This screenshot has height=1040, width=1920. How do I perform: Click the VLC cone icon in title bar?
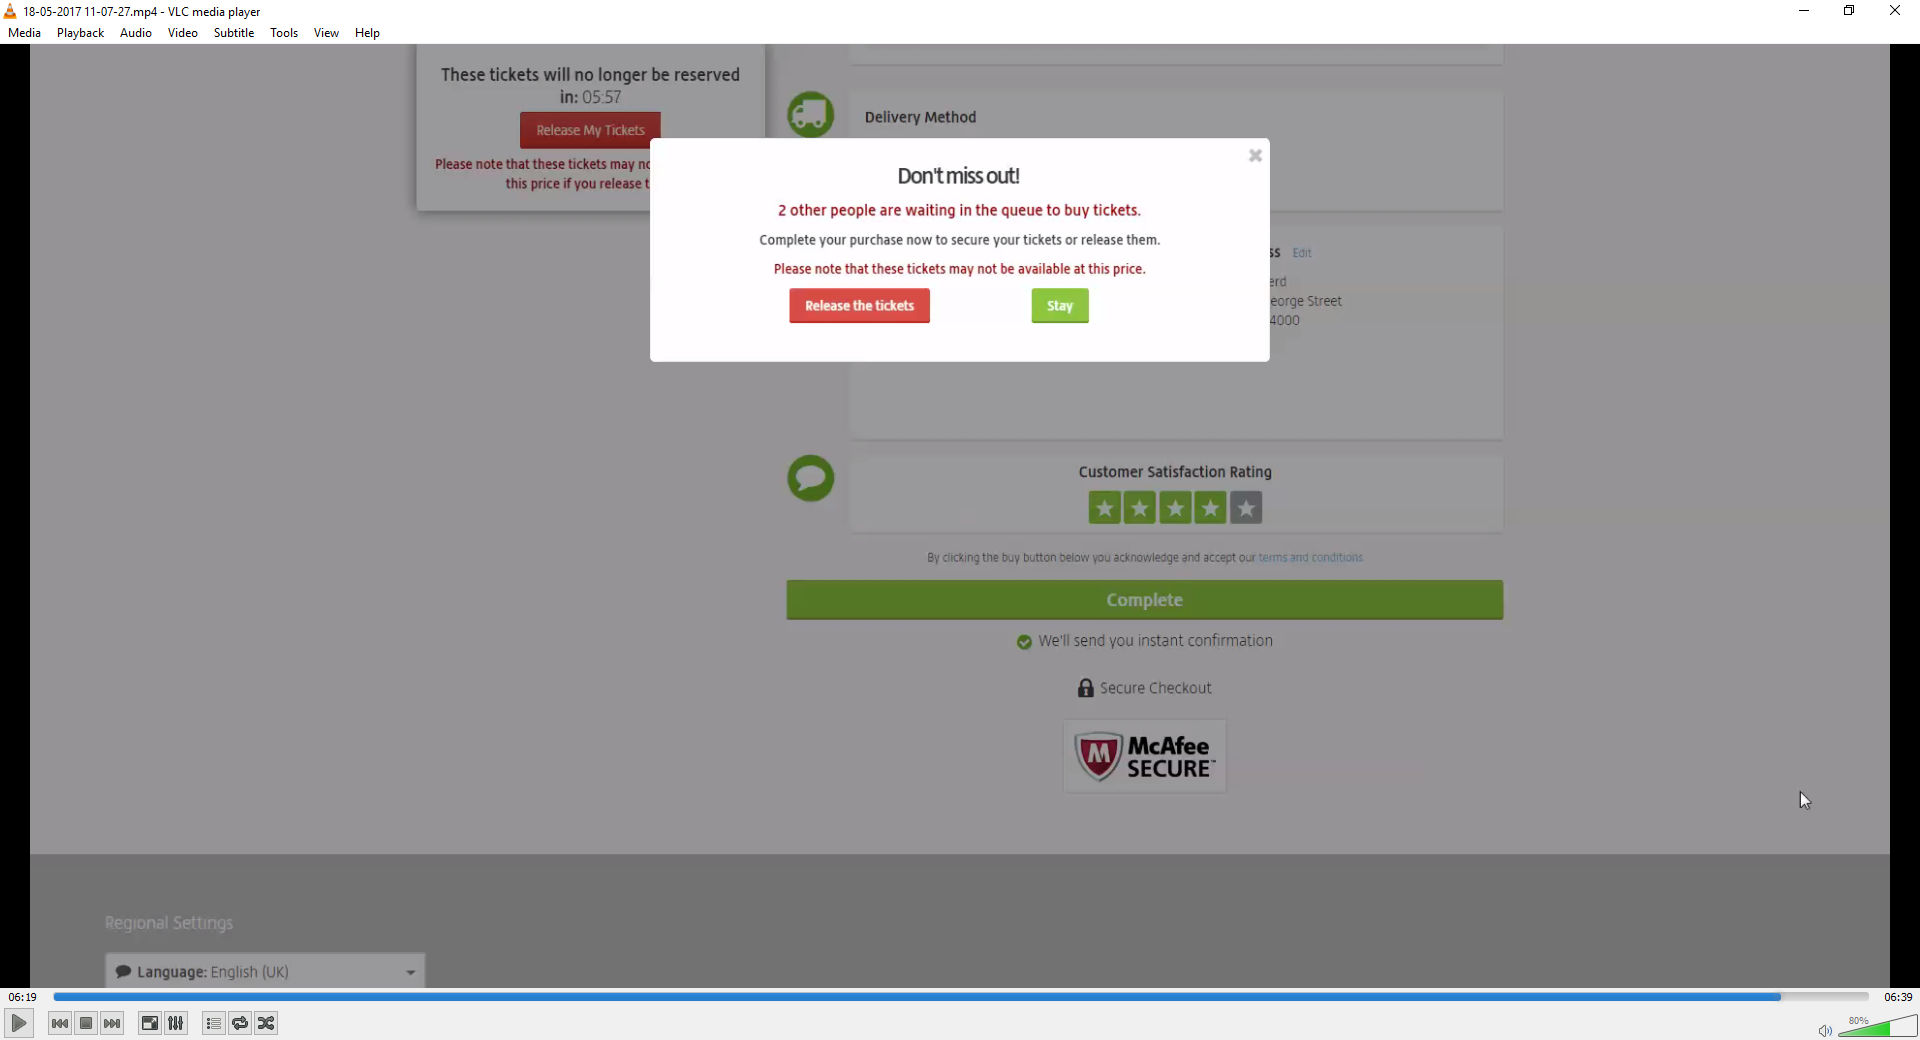pyautogui.click(x=10, y=11)
